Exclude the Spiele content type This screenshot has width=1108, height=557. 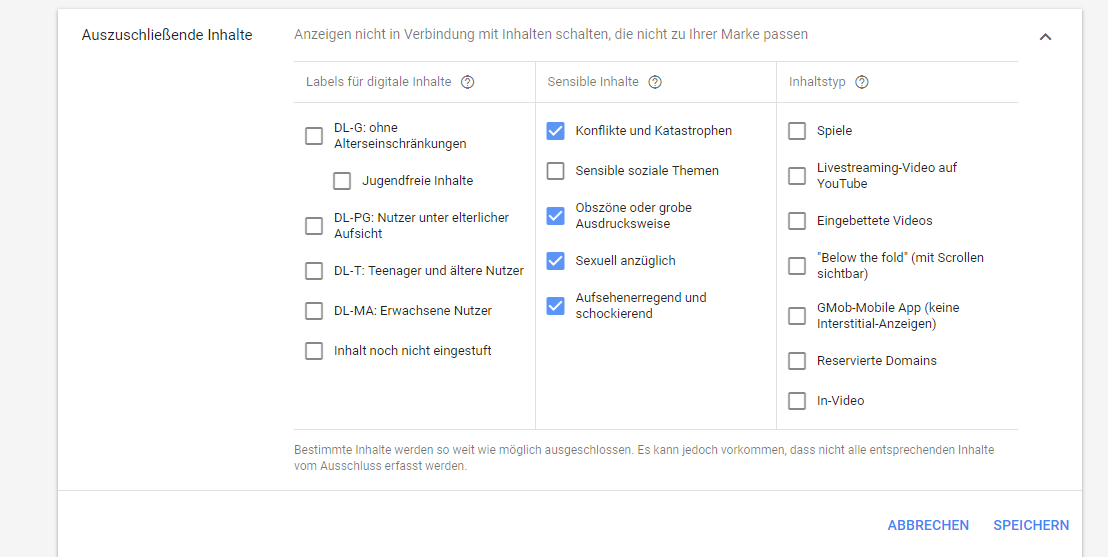point(797,131)
